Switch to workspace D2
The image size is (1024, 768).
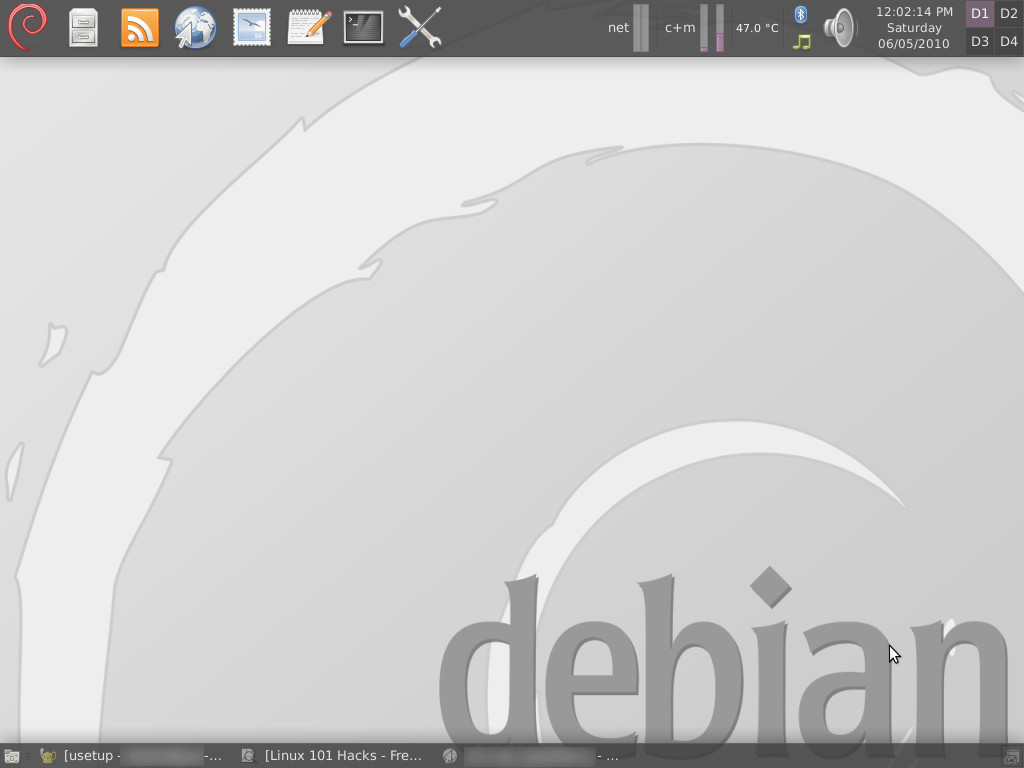[x=1009, y=14]
